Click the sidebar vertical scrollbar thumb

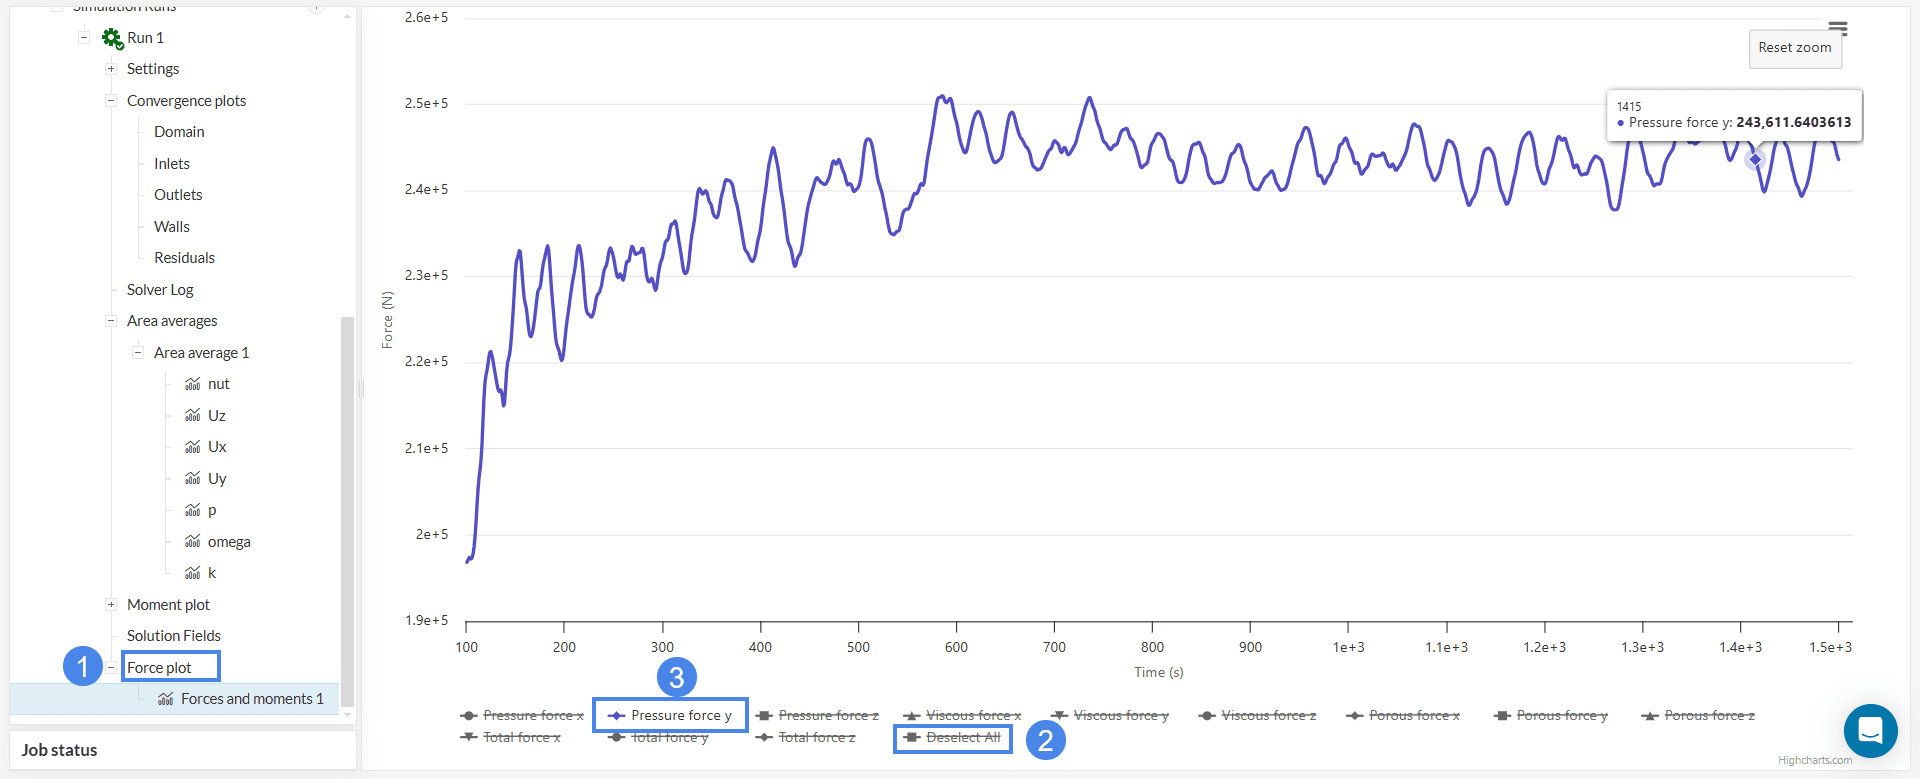347,500
